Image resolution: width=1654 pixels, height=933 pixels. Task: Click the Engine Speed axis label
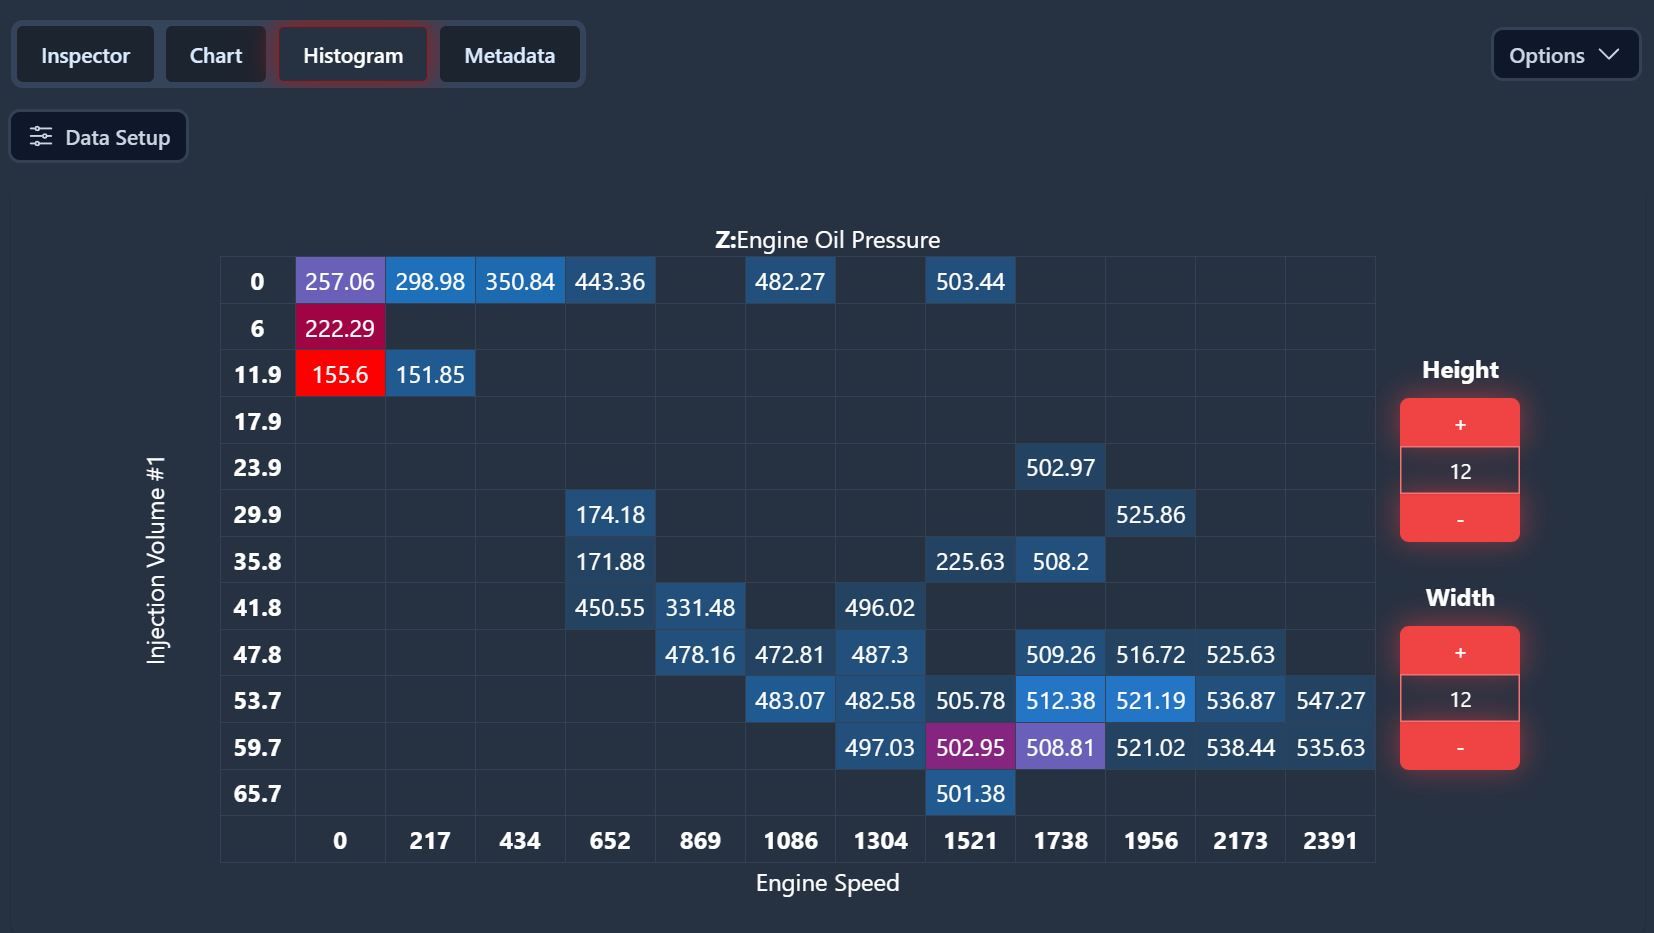(827, 883)
